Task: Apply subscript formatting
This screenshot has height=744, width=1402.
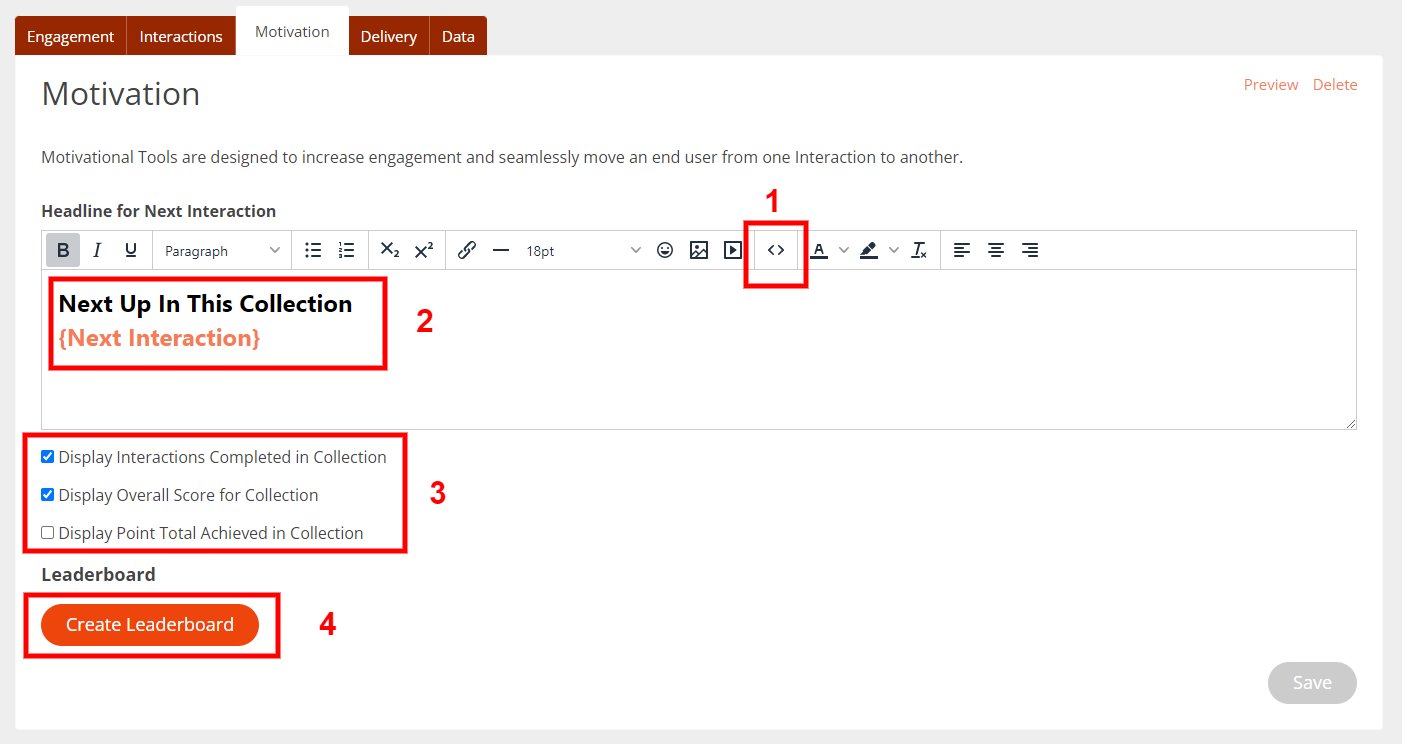Action: pos(390,250)
